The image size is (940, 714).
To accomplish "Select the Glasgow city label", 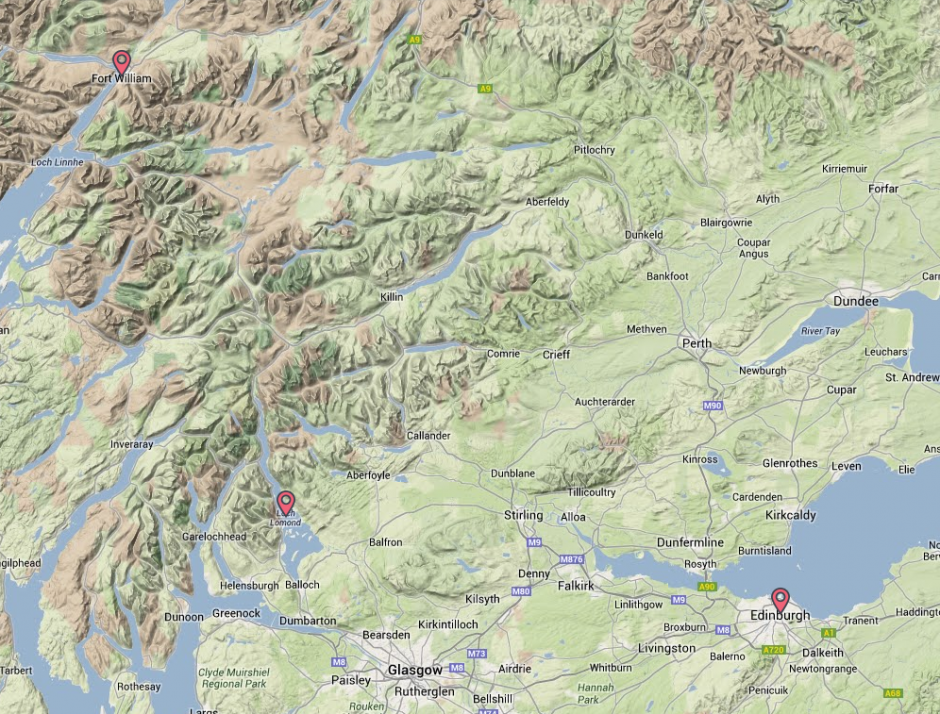I will pos(415,670).
